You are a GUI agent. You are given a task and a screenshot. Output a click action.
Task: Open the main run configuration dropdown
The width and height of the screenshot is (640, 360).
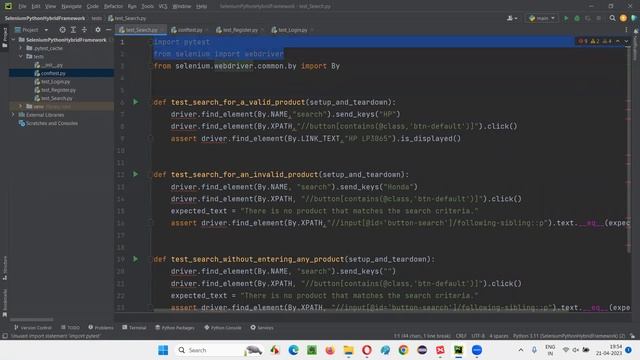click(x=542, y=18)
